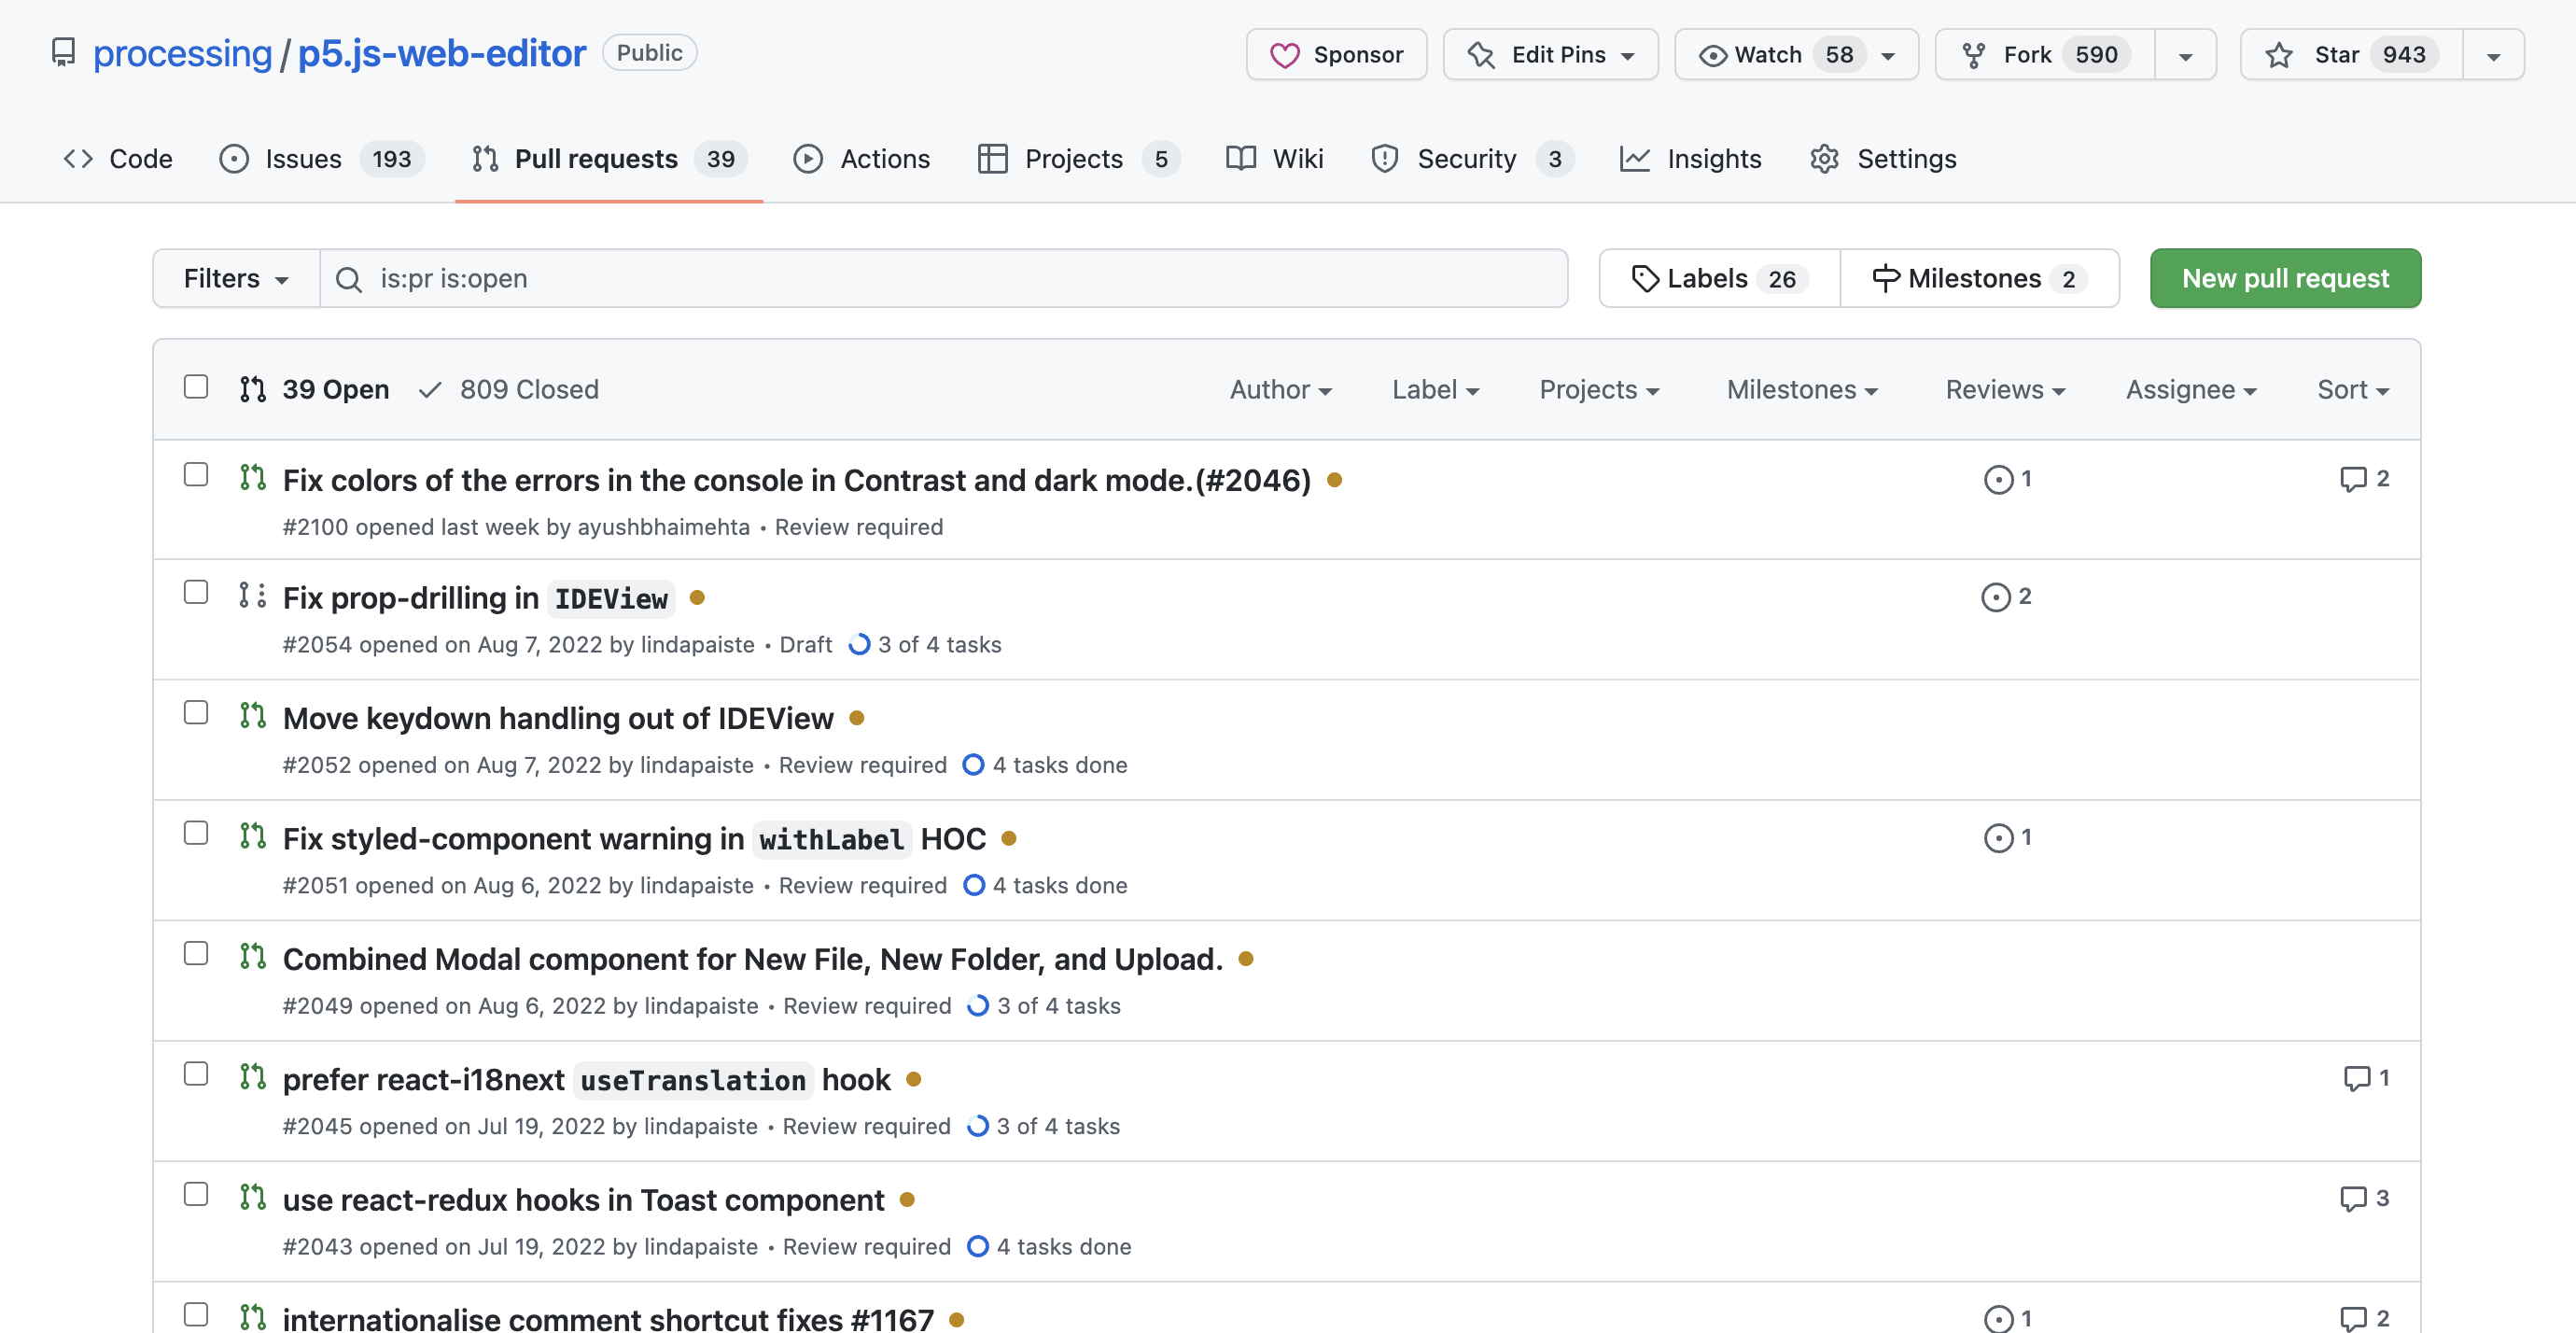Screen dimensions: 2576x1333
Task: Click comments icon on PR #2100 row
Action: (2353, 479)
